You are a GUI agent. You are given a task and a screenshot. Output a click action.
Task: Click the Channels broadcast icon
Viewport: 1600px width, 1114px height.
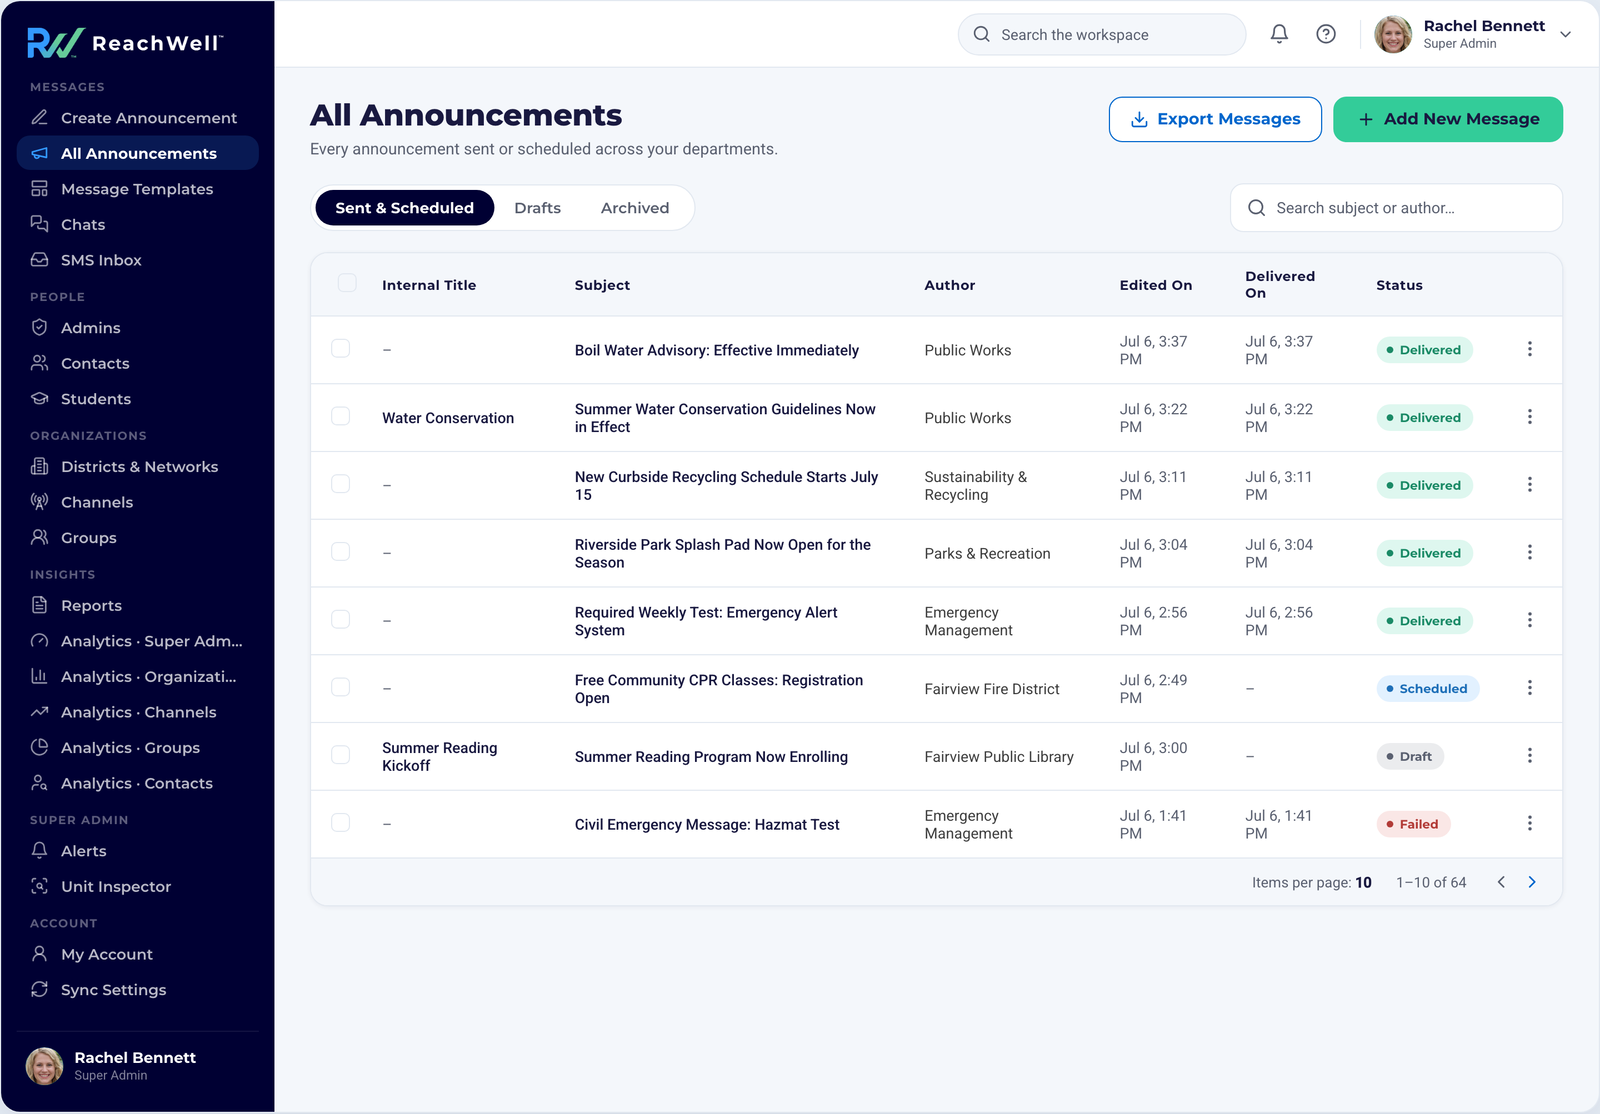click(40, 502)
